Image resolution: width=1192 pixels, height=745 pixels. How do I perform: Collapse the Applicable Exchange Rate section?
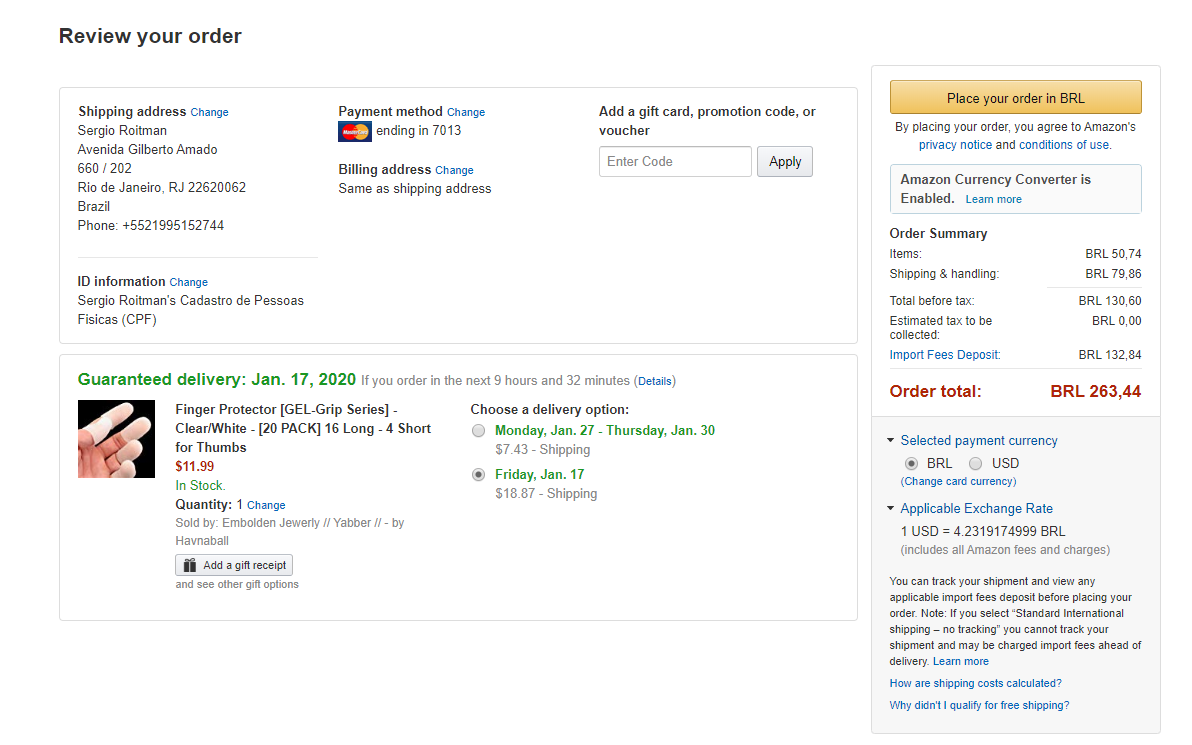891,509
